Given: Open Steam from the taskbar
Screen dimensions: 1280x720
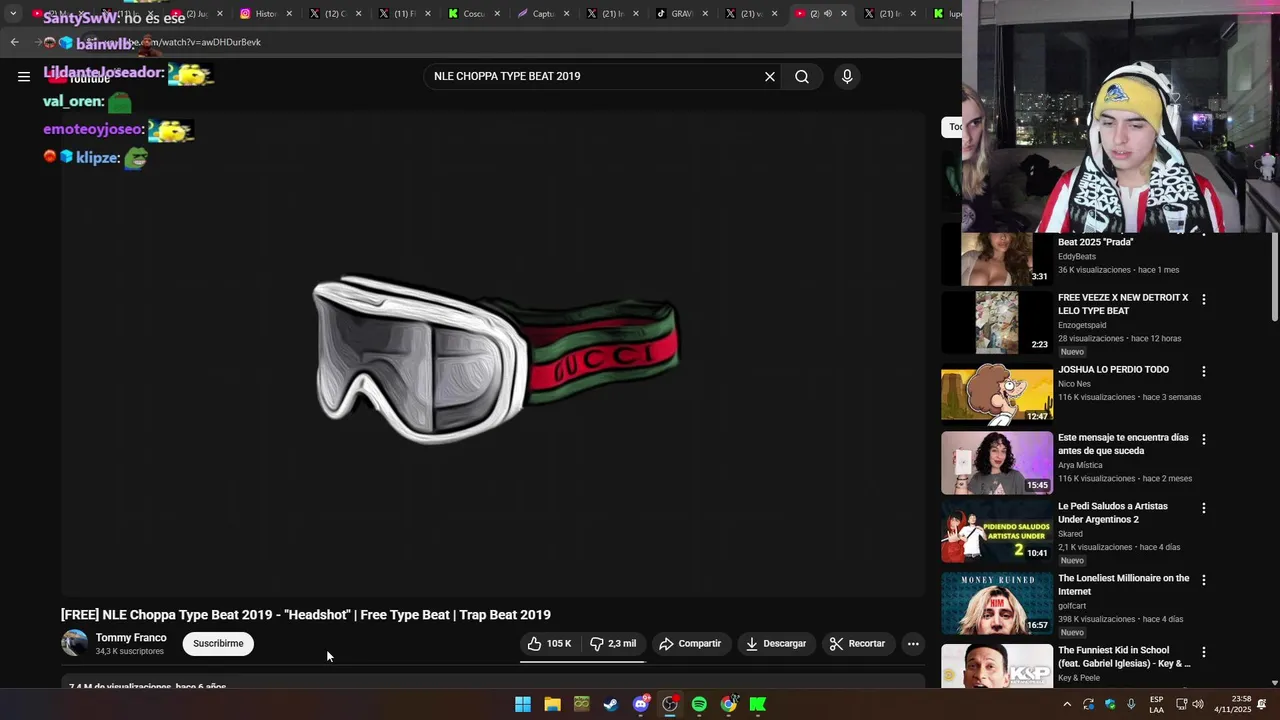Looking at the screenshot, I should coord(611,704).
